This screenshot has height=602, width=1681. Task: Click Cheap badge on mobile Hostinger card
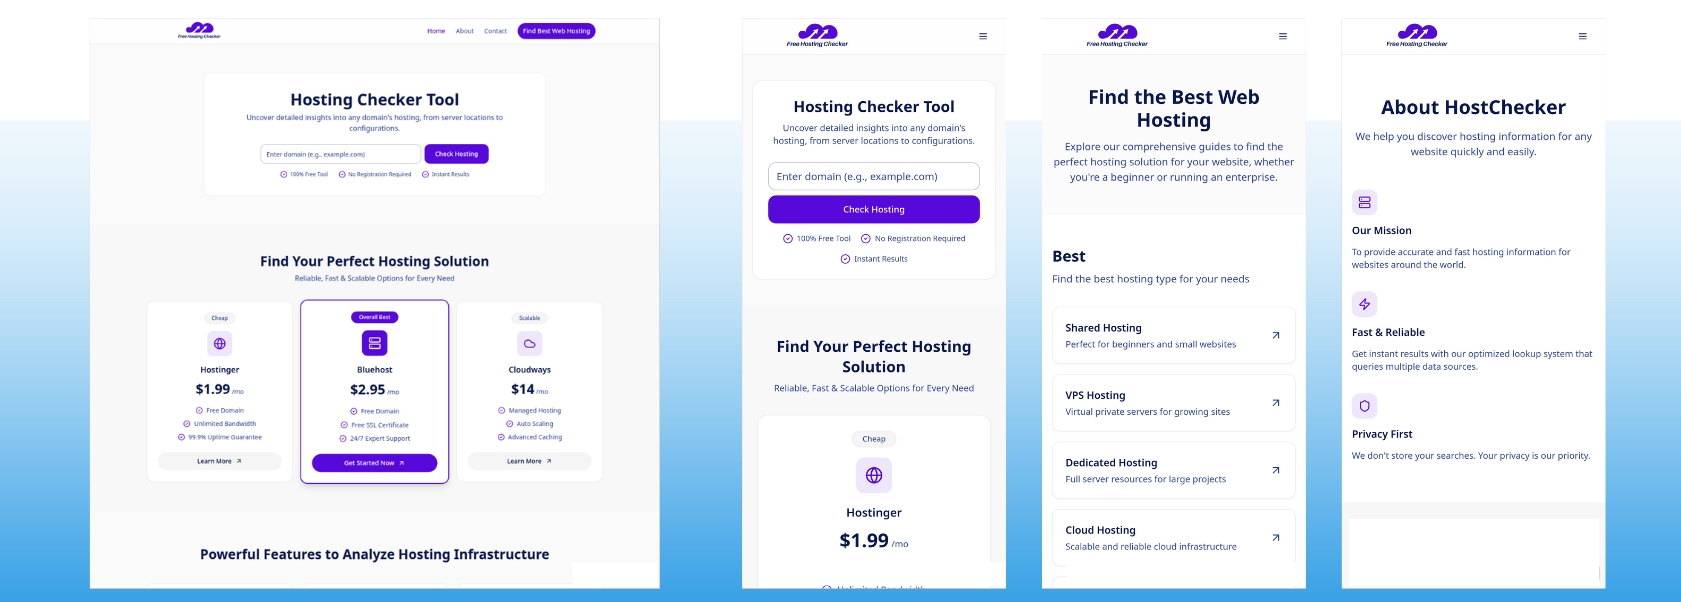[874, 439]
